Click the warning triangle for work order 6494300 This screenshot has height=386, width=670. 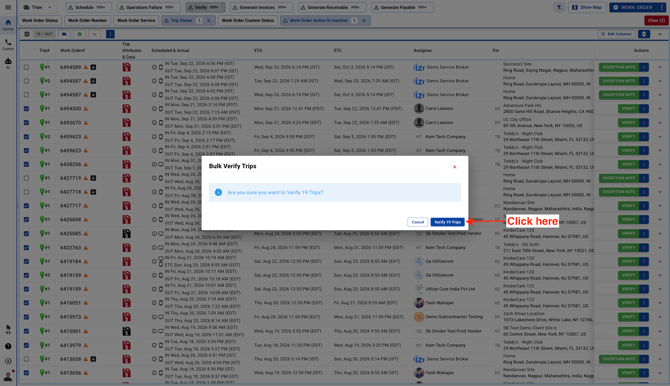[85, 109]
